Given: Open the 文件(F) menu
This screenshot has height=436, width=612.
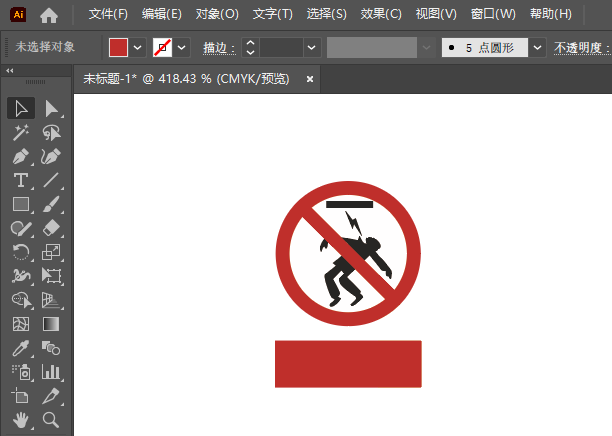Looking at the screenshot, I should point(108,14).
